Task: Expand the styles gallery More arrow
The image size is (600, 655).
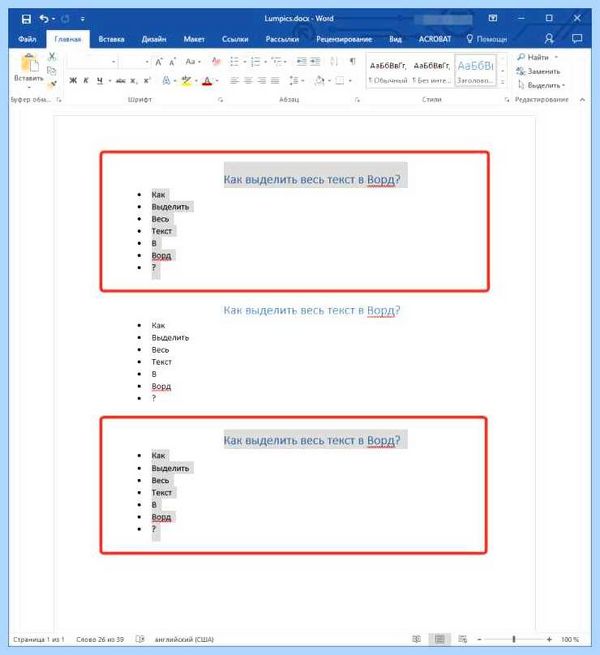Action: pyautogui.click(x=503, y=81)
